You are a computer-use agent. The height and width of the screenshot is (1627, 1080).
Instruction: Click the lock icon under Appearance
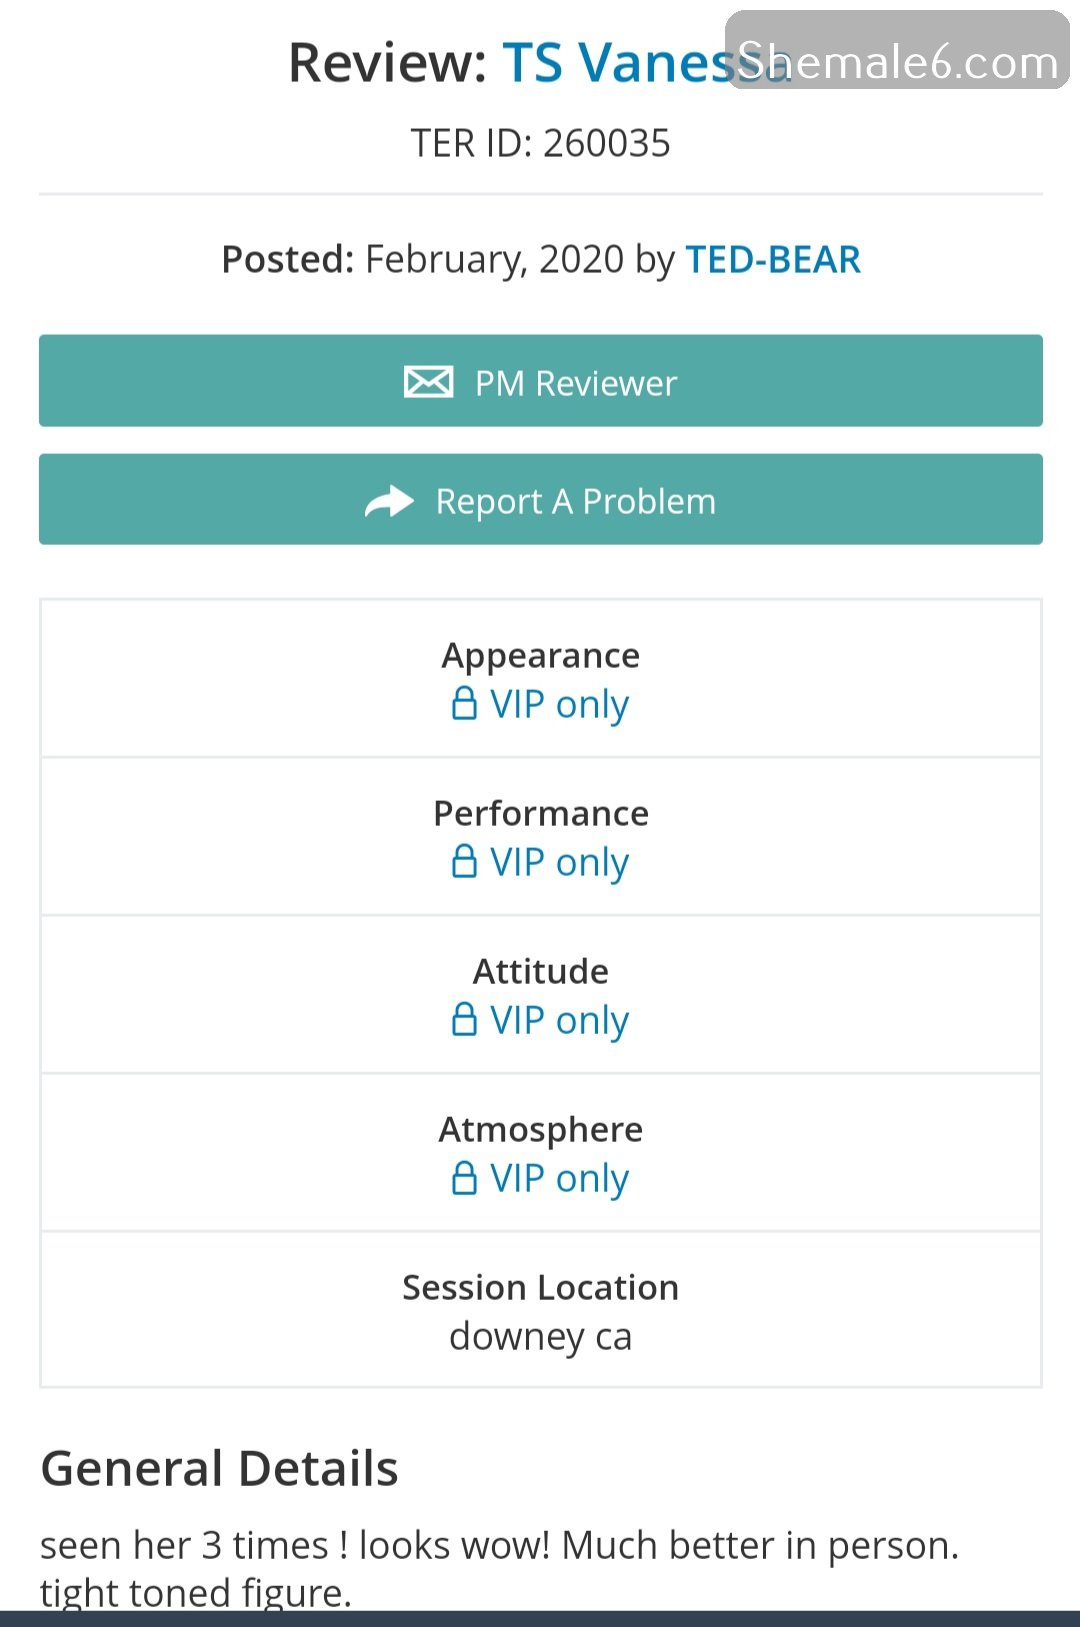click(464, 703)
